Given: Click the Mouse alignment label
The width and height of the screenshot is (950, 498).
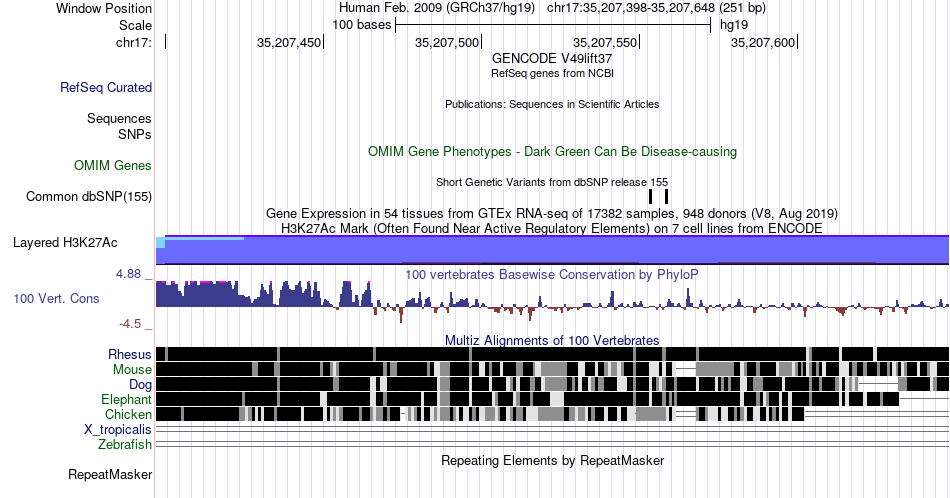Looking at the screenshot, I should 132,370.
